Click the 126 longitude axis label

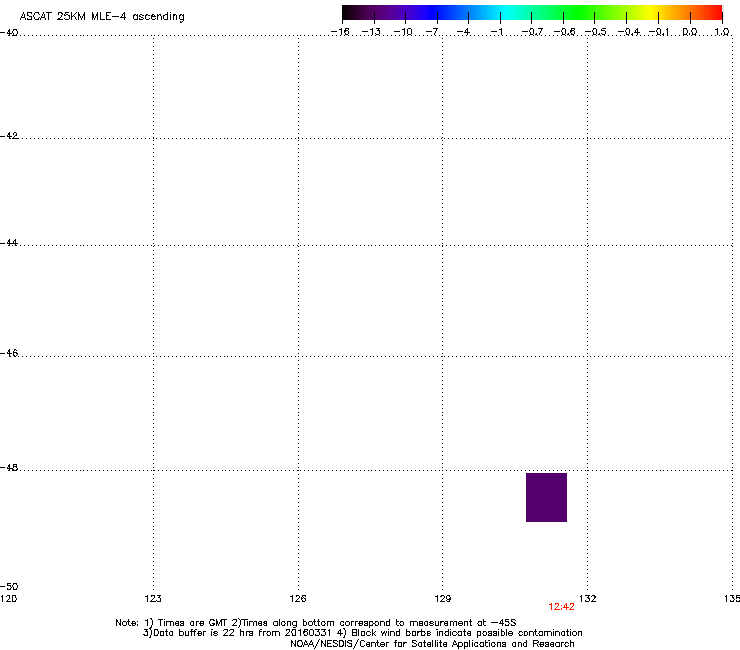point(298,599)
